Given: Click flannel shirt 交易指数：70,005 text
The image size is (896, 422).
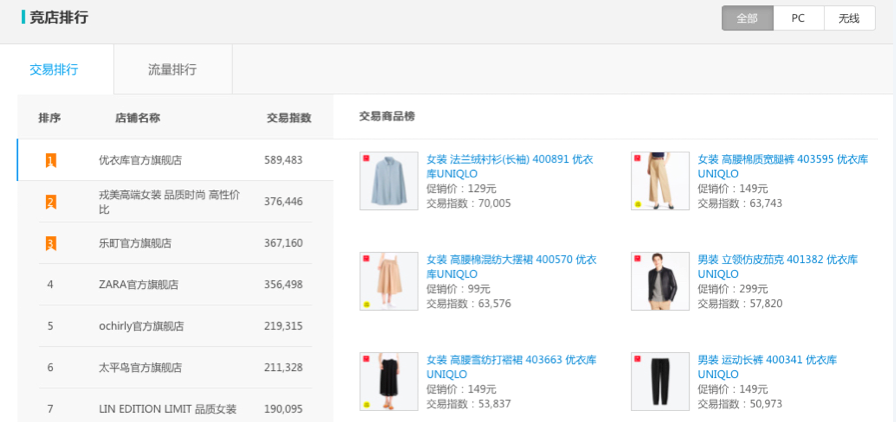Looking at the screenshot, I should (469, 204).
